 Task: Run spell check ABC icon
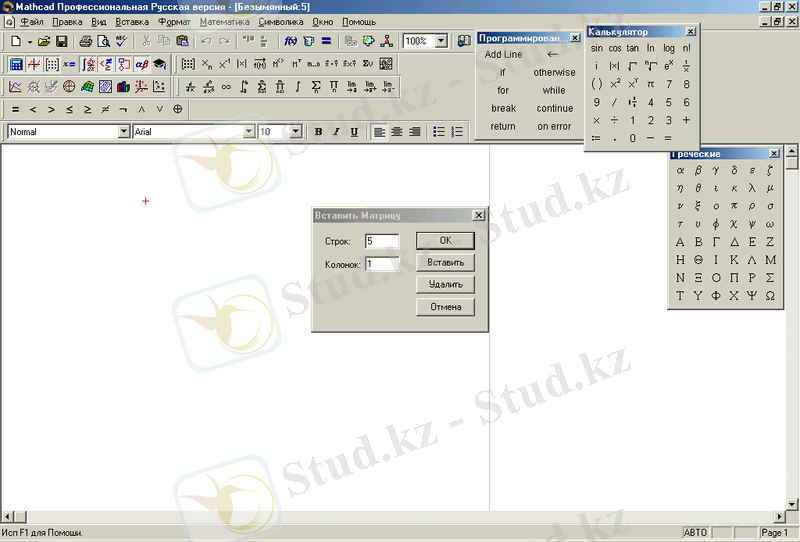click(121, 41)
